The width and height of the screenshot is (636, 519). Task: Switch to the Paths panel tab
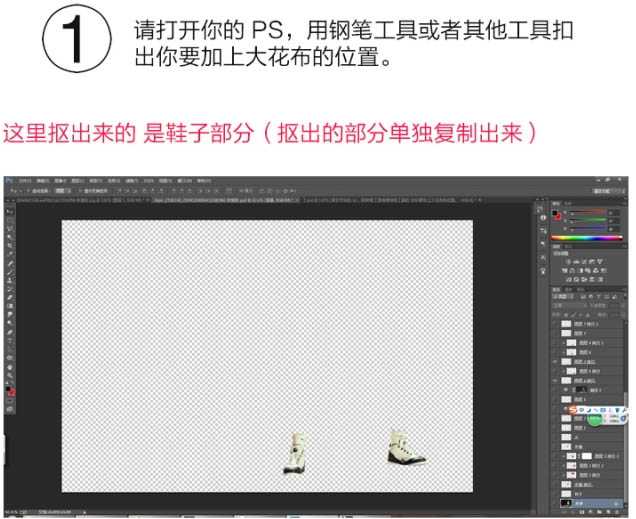581,290
